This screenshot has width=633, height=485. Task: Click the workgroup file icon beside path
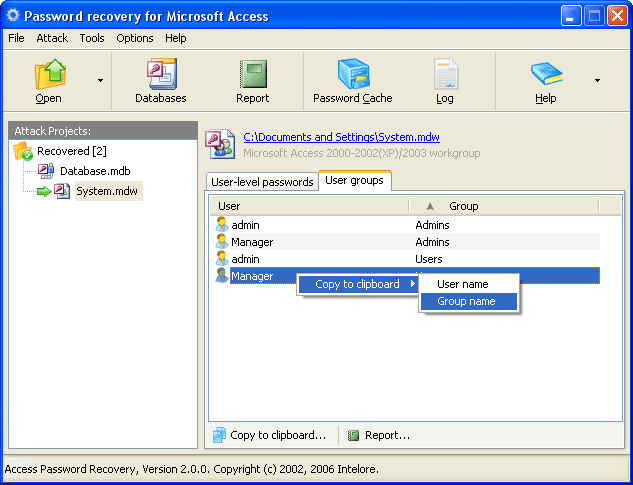[x=220, y=144]
